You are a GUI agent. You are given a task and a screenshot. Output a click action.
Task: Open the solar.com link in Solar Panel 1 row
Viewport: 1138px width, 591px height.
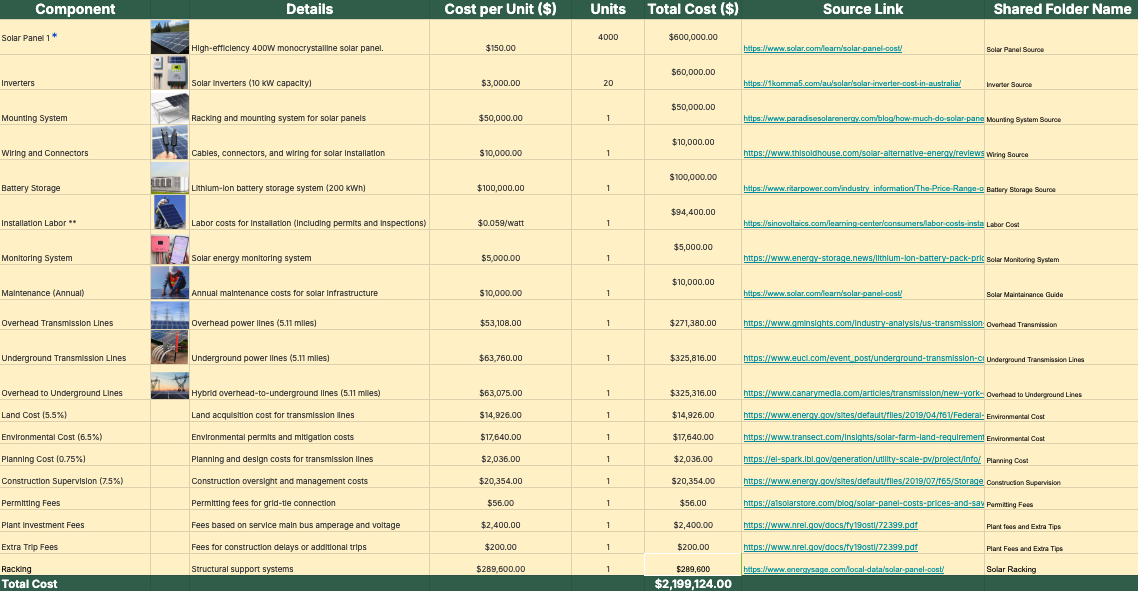(822, 49)
